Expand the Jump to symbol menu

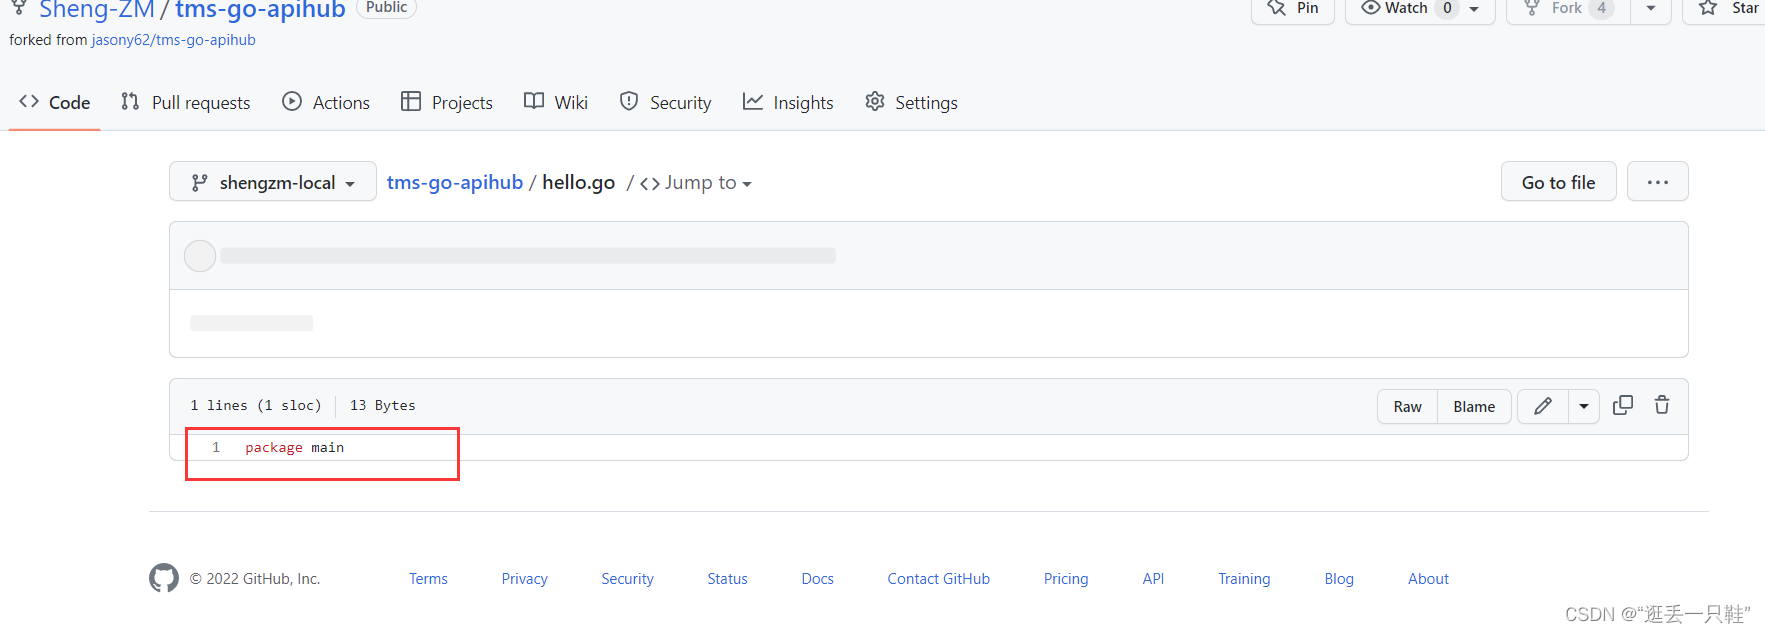696,183
